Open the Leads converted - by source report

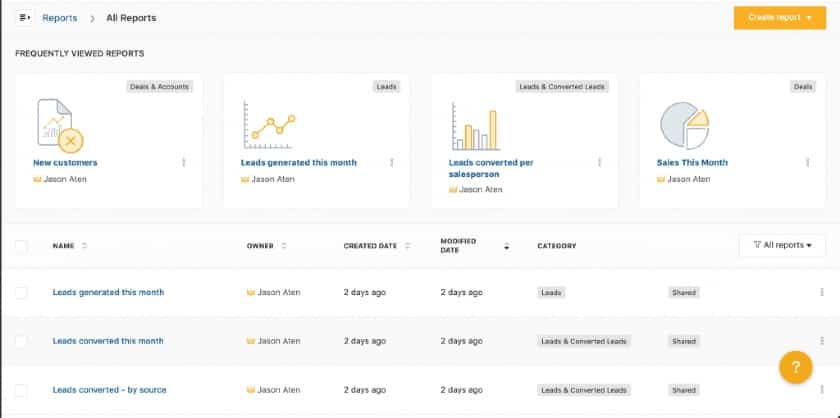(109, 390)
